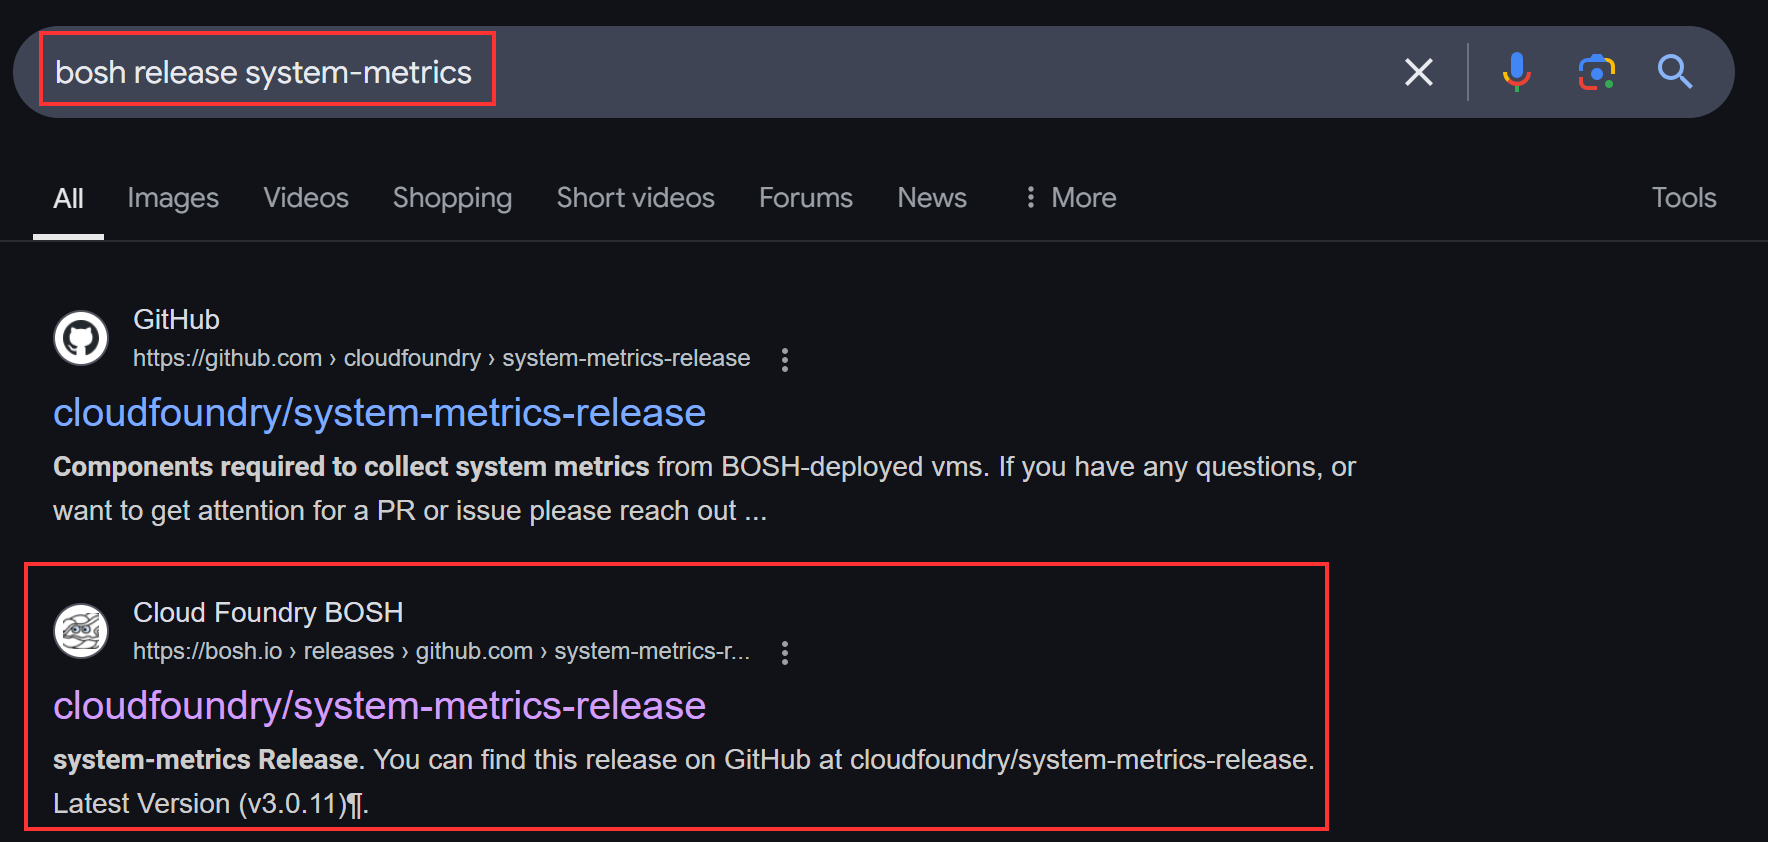
Task: Expand the More search filters menu
Action: (1070, 198)
